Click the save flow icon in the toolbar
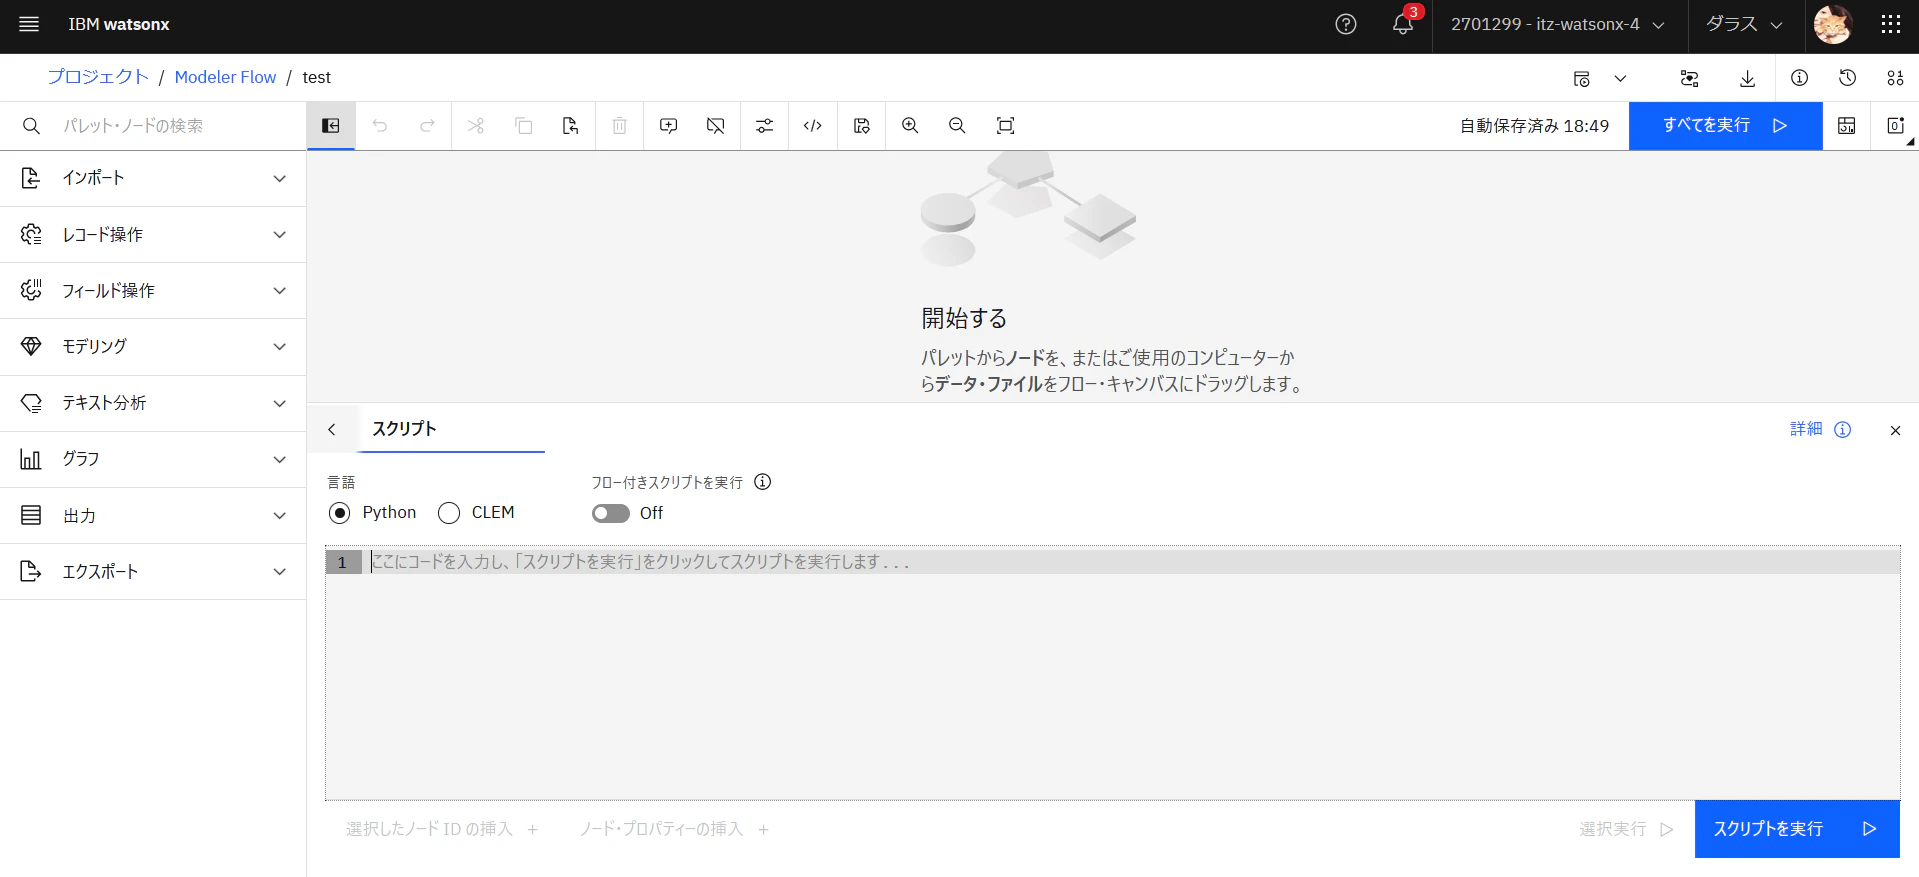This screenshot has width=1919, height=877. click(x=862, y=126)
